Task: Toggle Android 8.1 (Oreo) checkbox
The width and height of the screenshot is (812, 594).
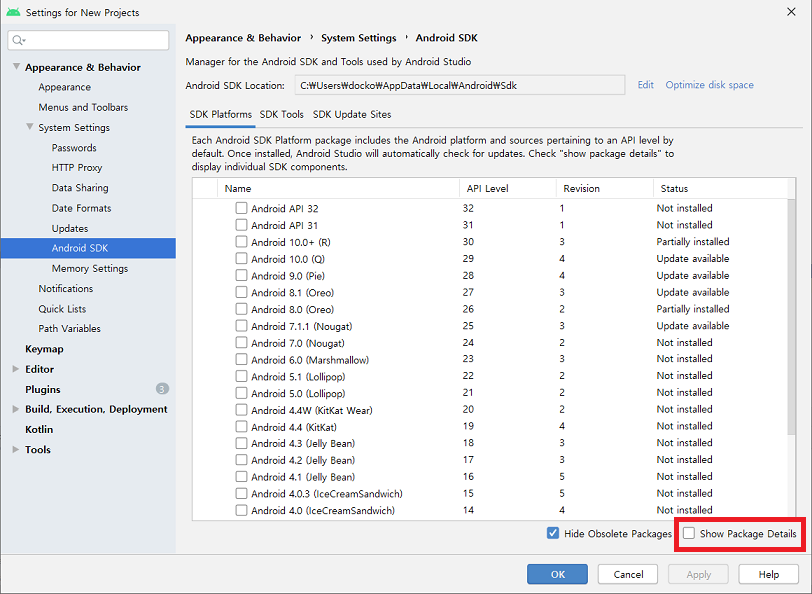Action: coord(241,292)
